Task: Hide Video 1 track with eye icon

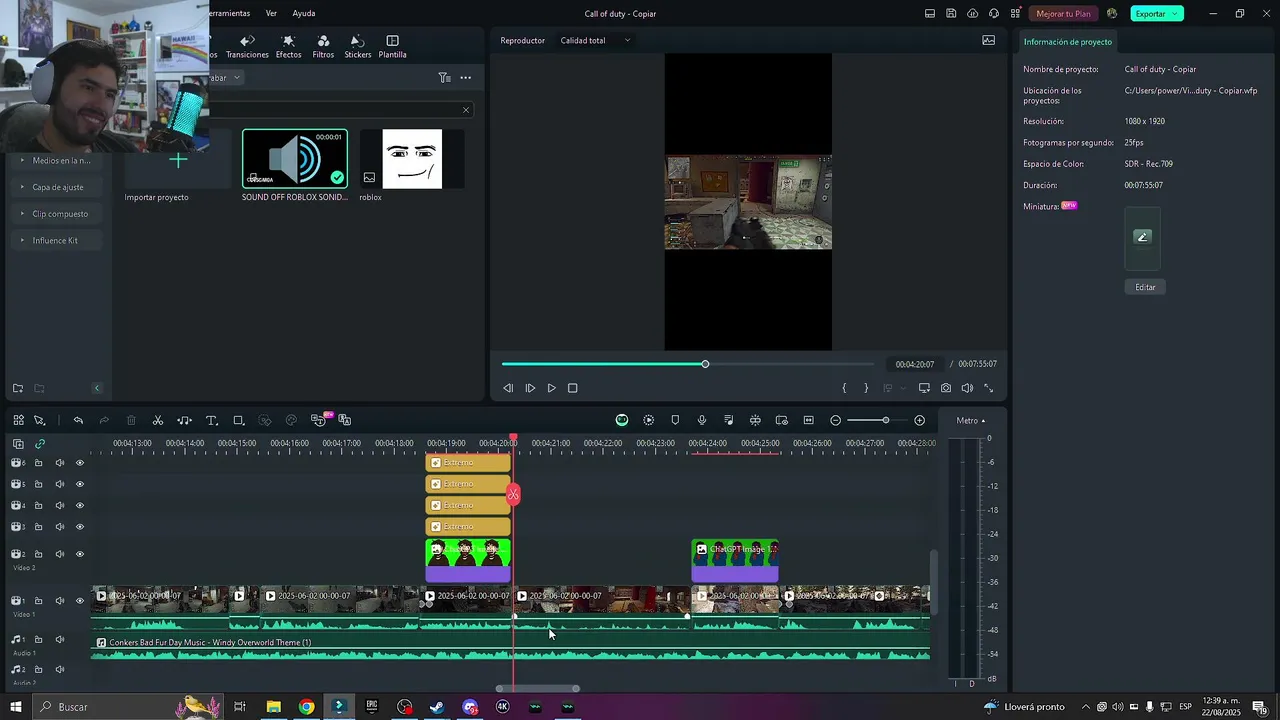Action: pyautogui.click(x=80, y=601)
